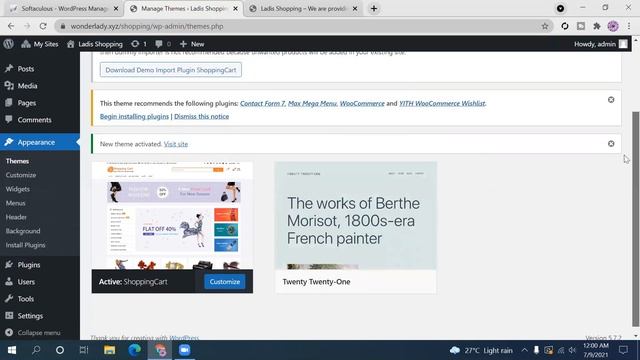
Task: Open Microsoft Edge from taskbar
Action: pos(134,350)
